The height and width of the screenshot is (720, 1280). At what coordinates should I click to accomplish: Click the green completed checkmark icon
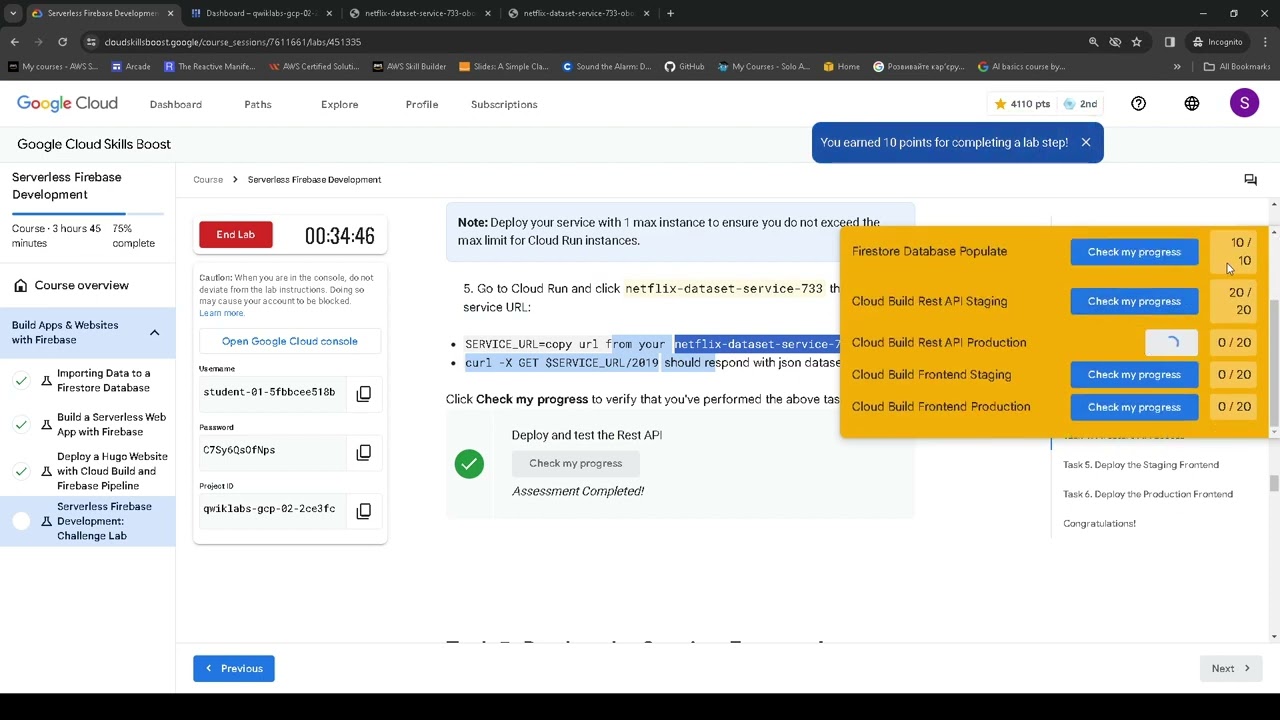(x=469, y=464)
